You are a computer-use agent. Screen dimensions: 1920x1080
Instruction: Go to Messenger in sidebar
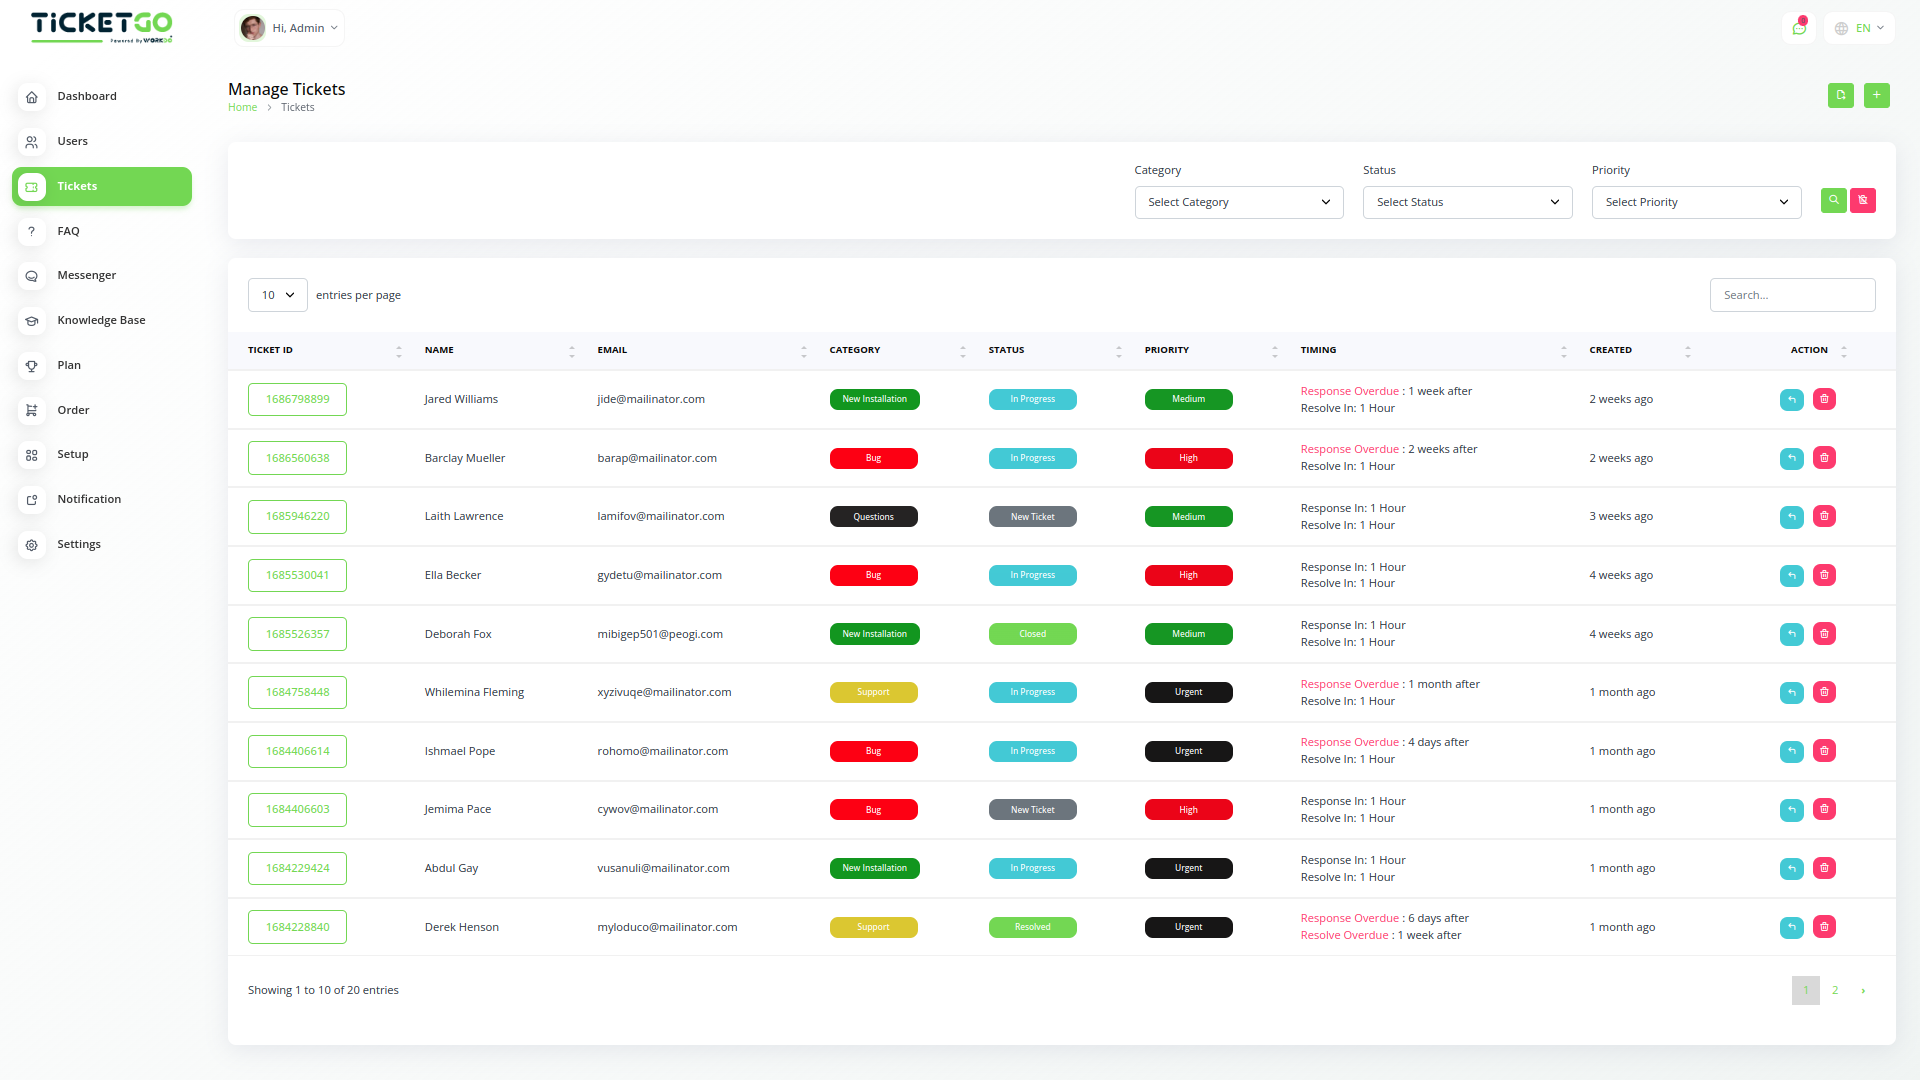click(x=86, y=276)
